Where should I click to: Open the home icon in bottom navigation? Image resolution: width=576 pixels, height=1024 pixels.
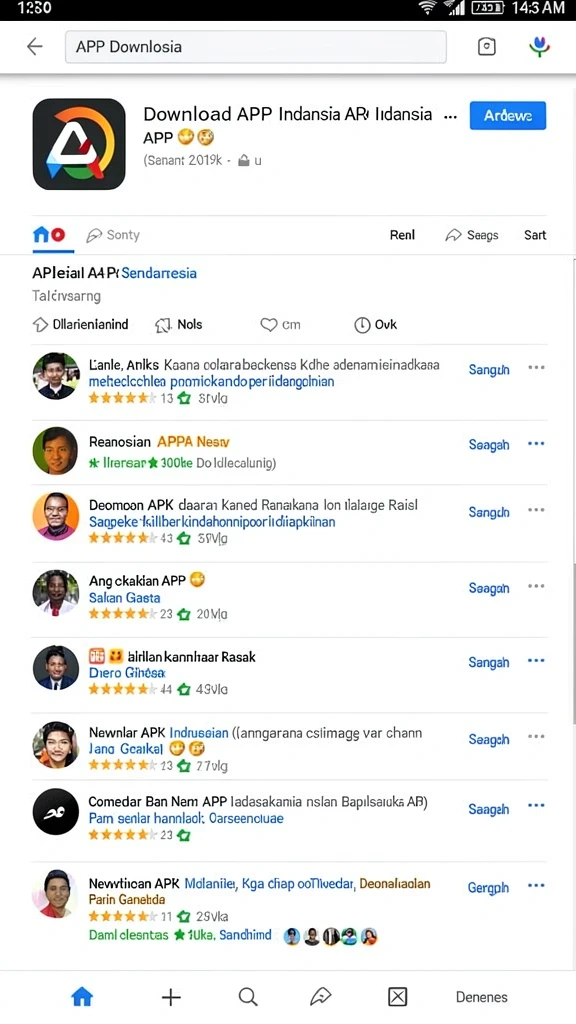tap(82, 997)
